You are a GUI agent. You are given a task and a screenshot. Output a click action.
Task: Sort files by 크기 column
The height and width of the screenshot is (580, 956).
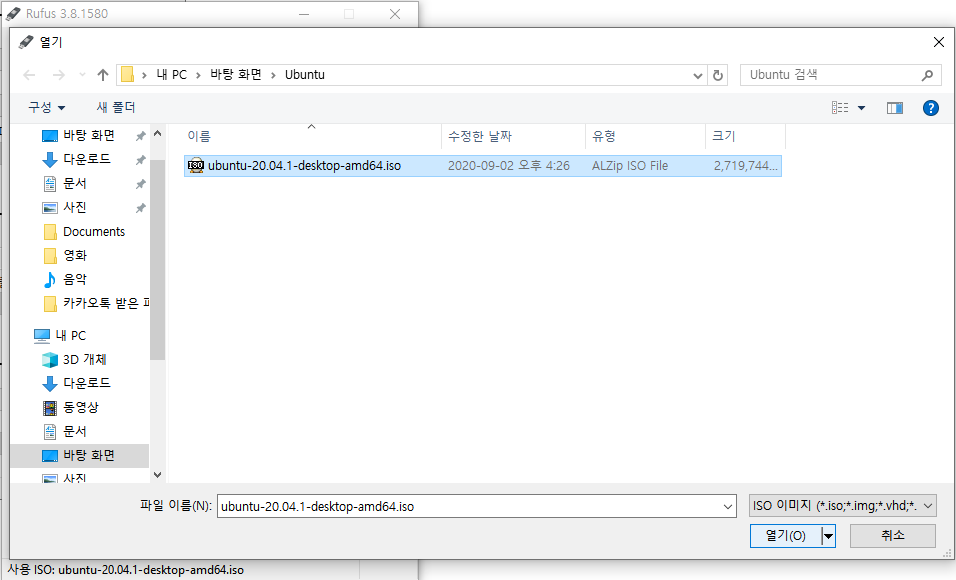click(724, 136)
